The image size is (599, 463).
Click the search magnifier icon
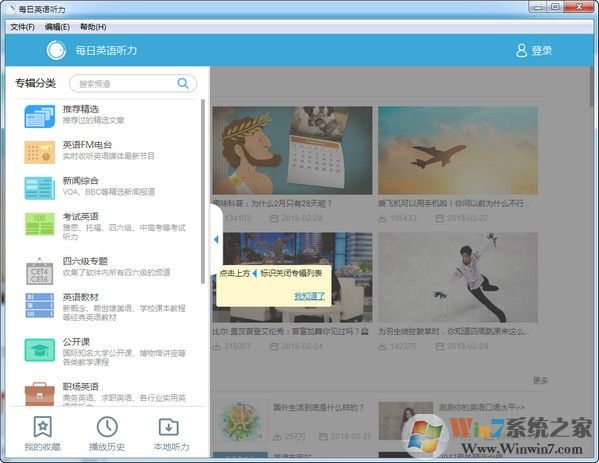point(183,83)
